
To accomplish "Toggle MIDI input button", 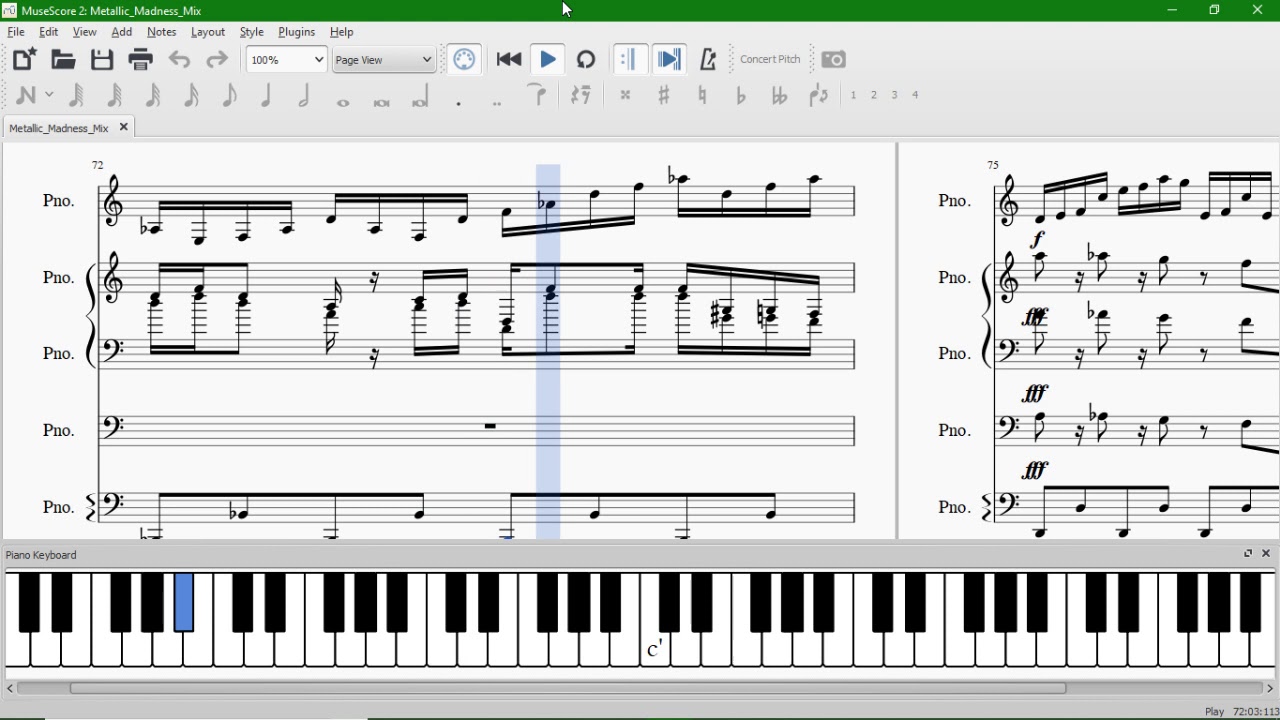I will pos(464,59).
